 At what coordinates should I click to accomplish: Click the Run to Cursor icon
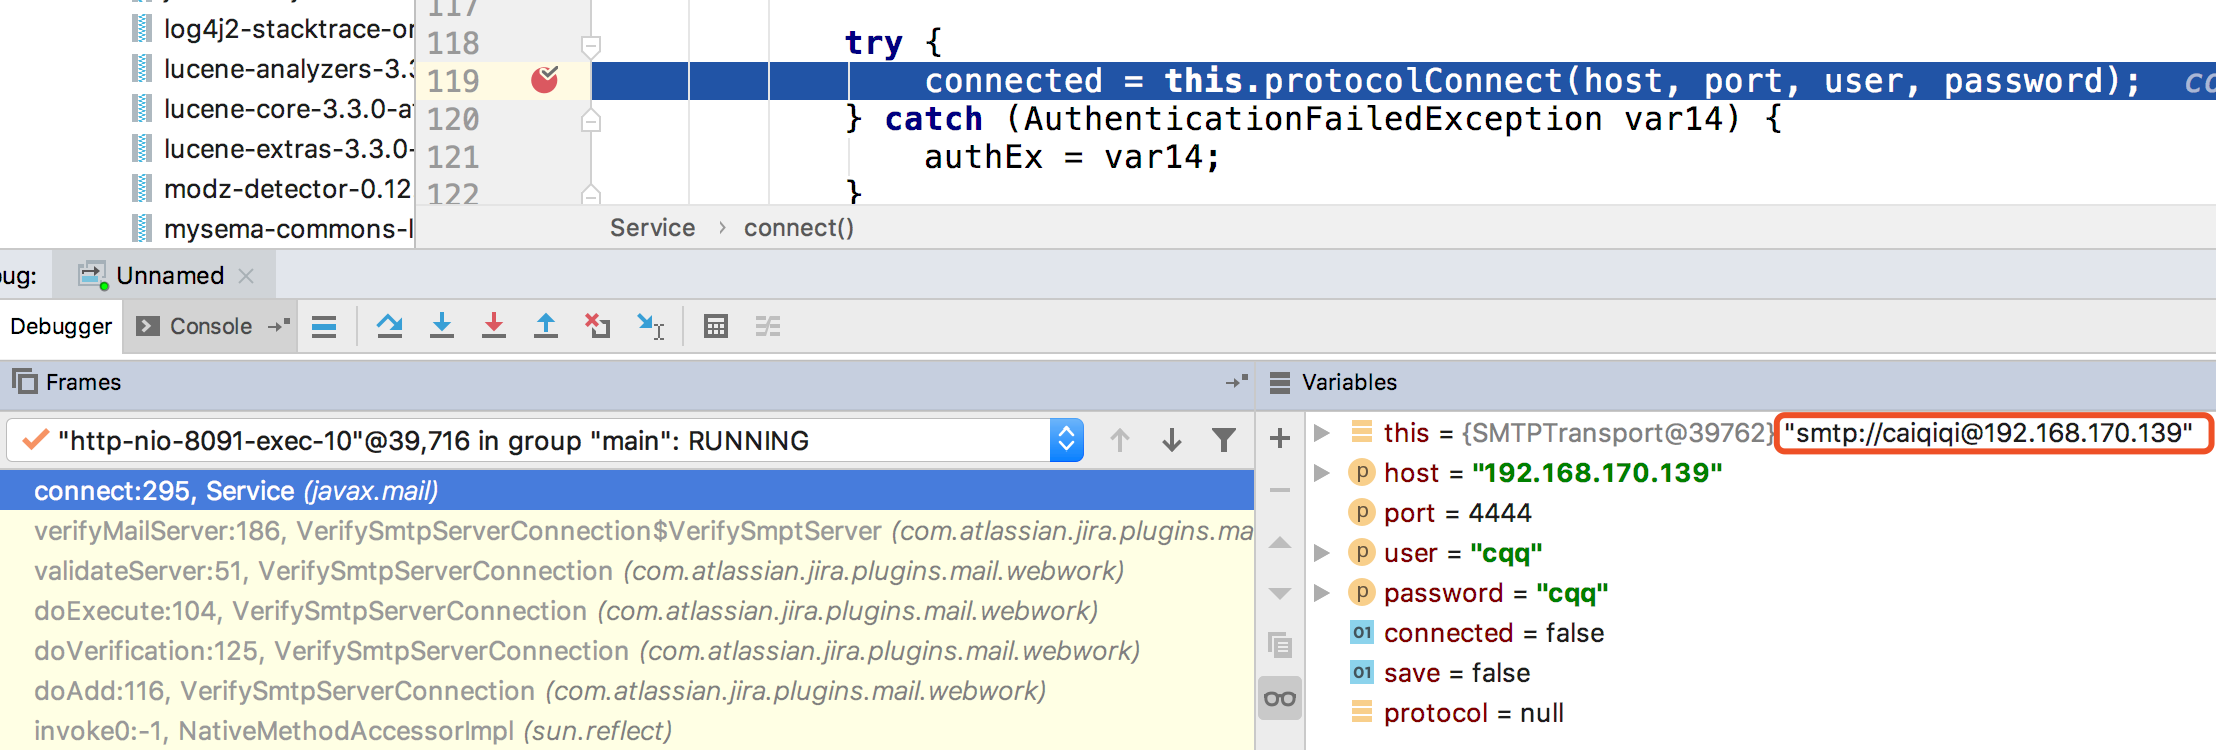click(x=650, y=326)
